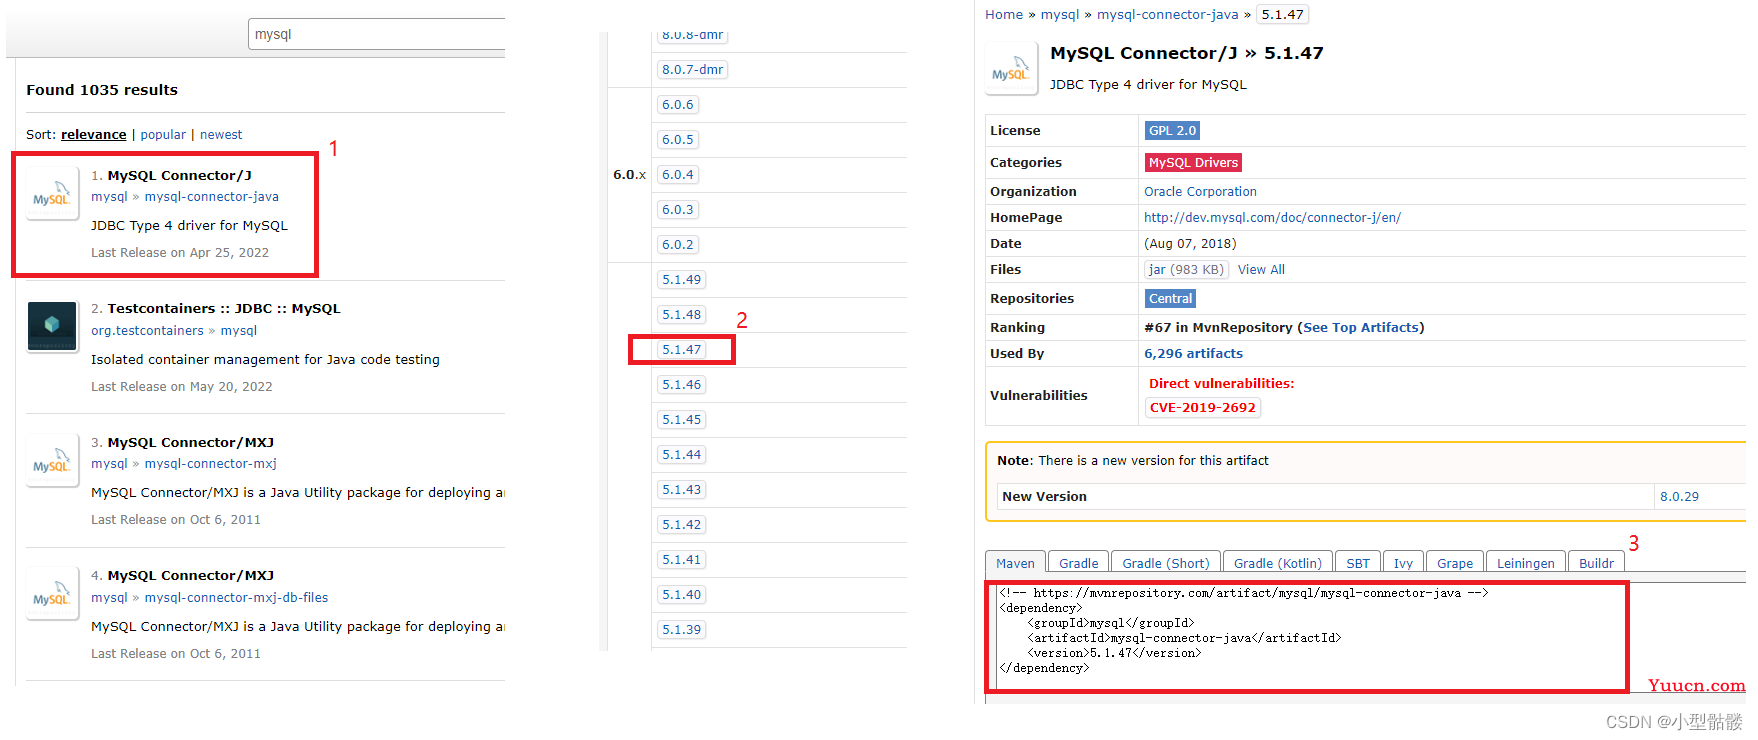Open new version 8.0.29 link
Screen dimensions: 1758x740
[1679, 497]
